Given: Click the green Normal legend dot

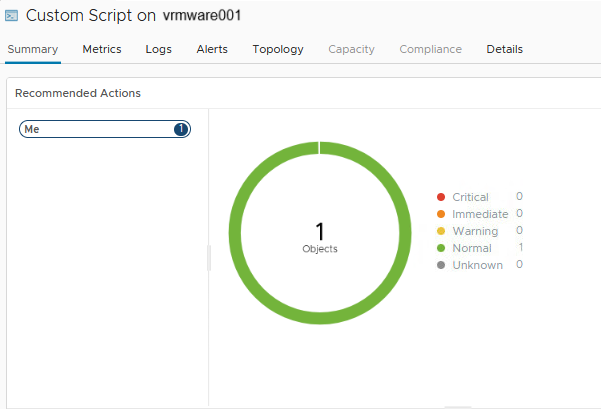Looking at the screenshot, I should tap(441, 248).
